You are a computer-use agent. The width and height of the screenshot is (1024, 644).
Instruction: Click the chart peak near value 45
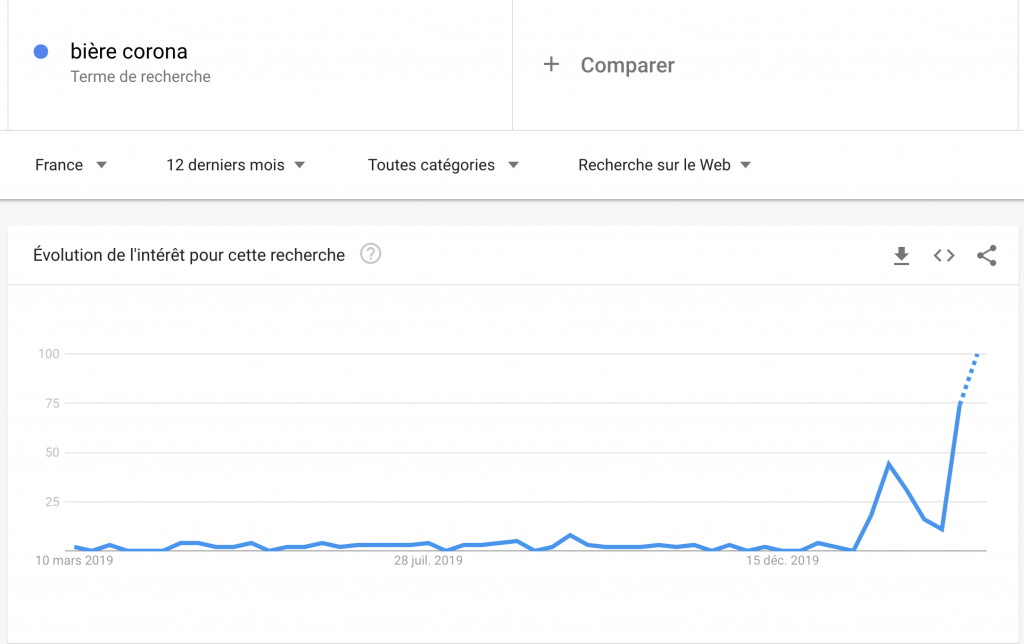pos(889,463)
